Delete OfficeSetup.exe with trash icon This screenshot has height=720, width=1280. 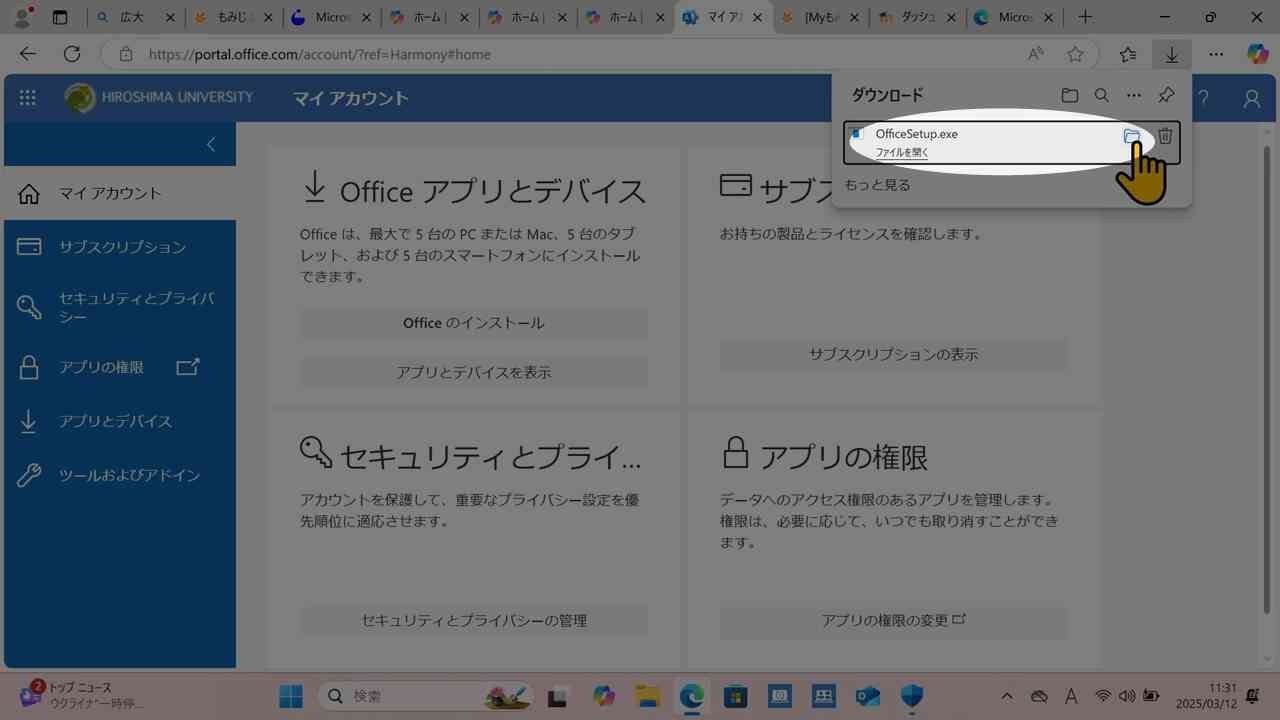1164,136
